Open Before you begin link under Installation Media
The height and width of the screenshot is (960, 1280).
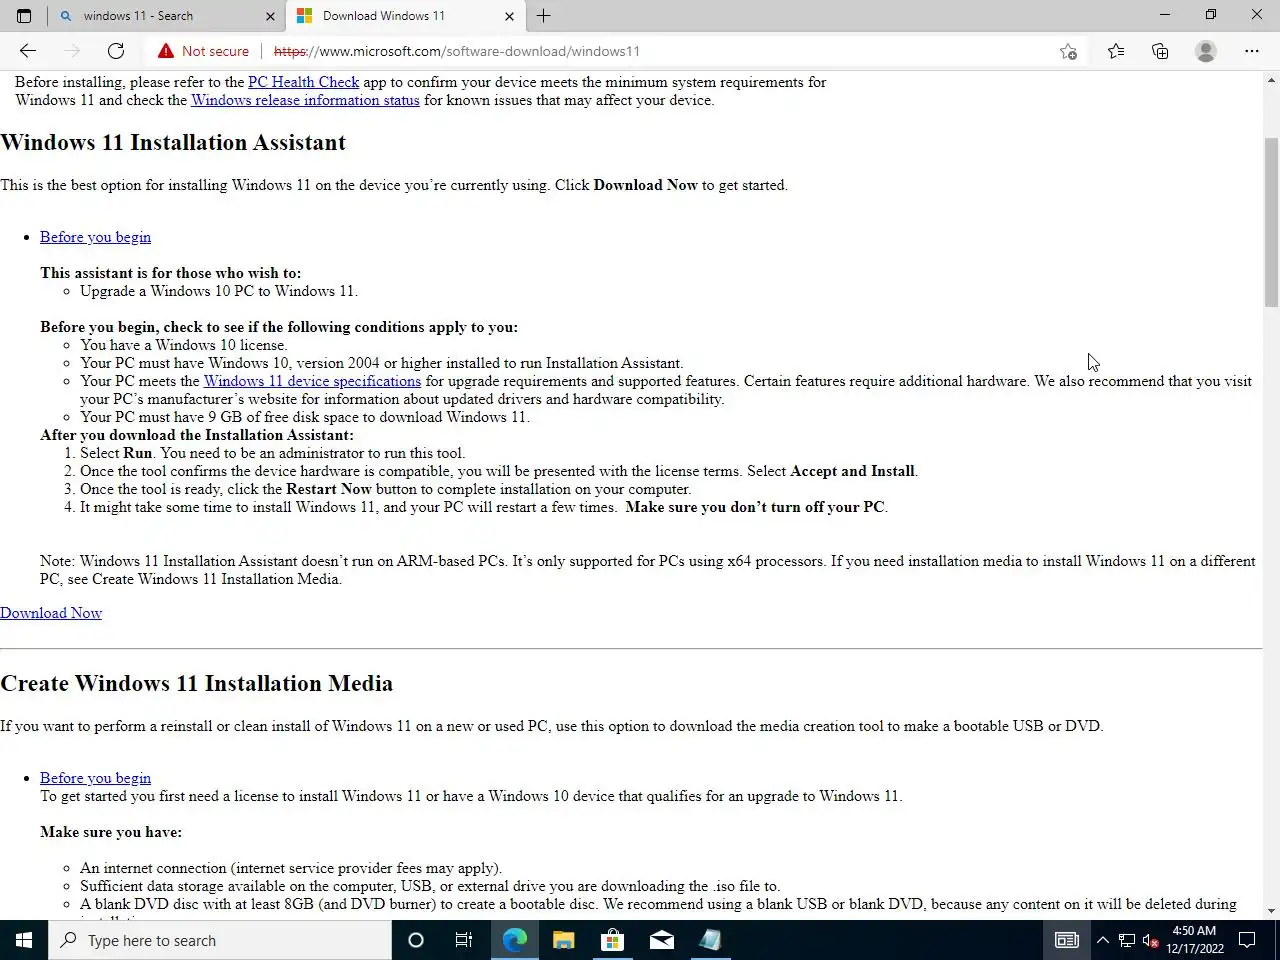tap(95, 778)
